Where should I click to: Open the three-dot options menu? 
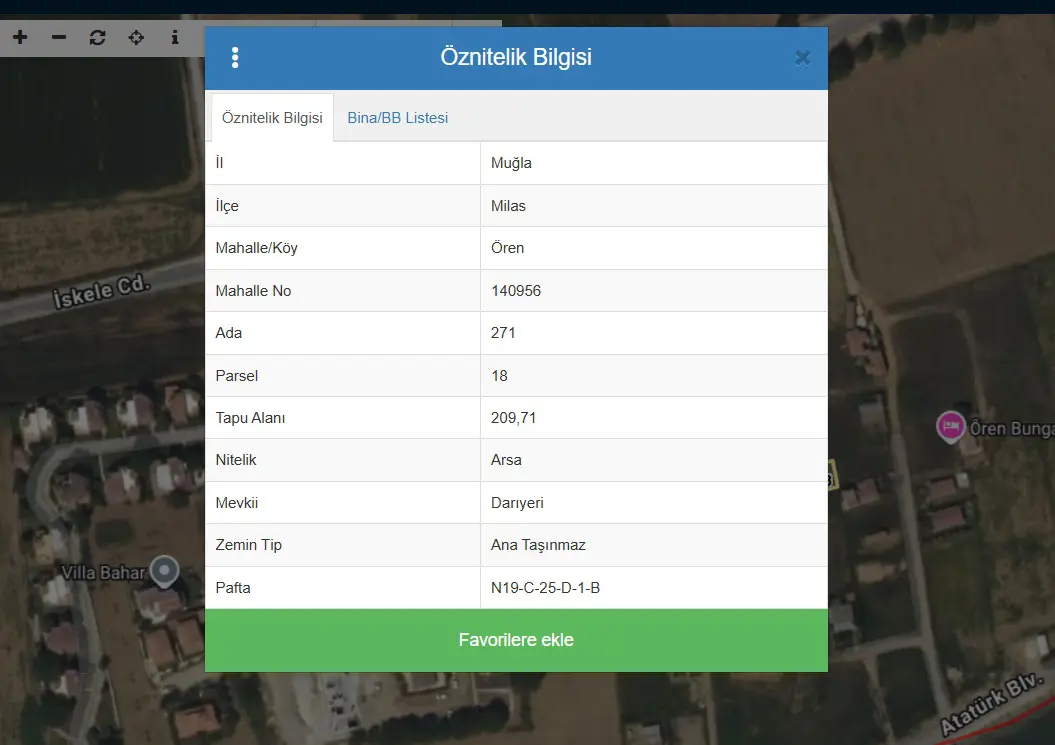235,57
